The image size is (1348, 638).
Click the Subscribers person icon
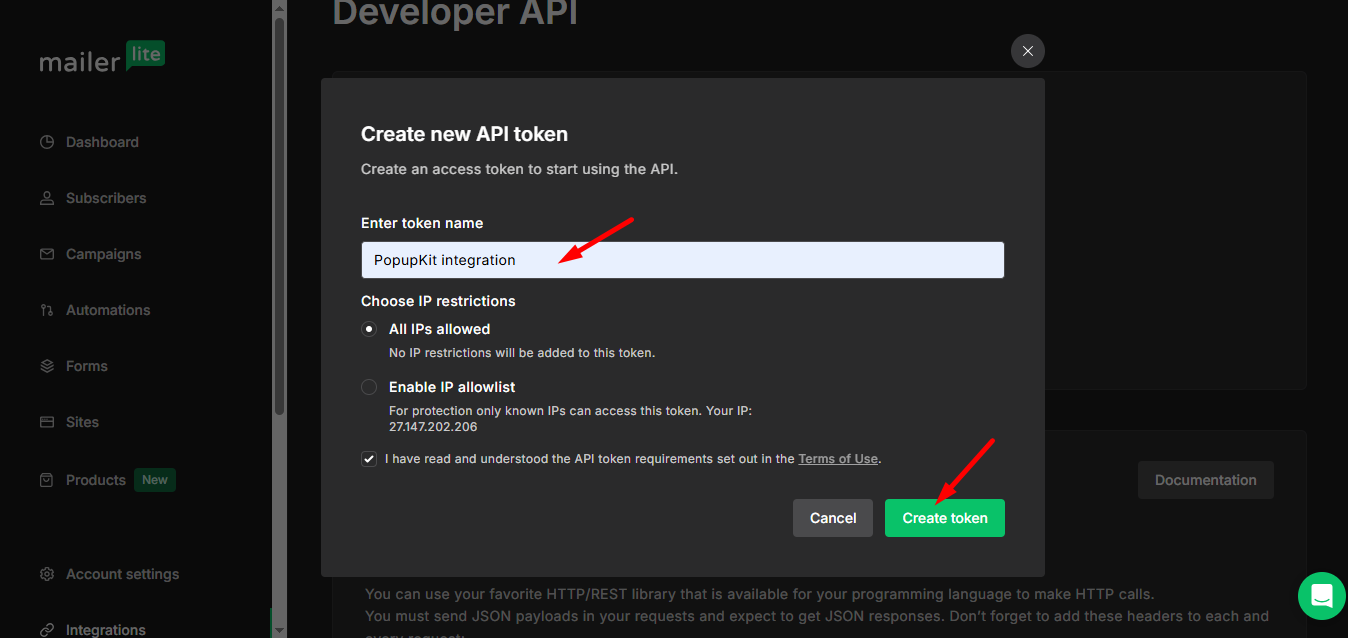pyautogui.click(x=47, y=198)
